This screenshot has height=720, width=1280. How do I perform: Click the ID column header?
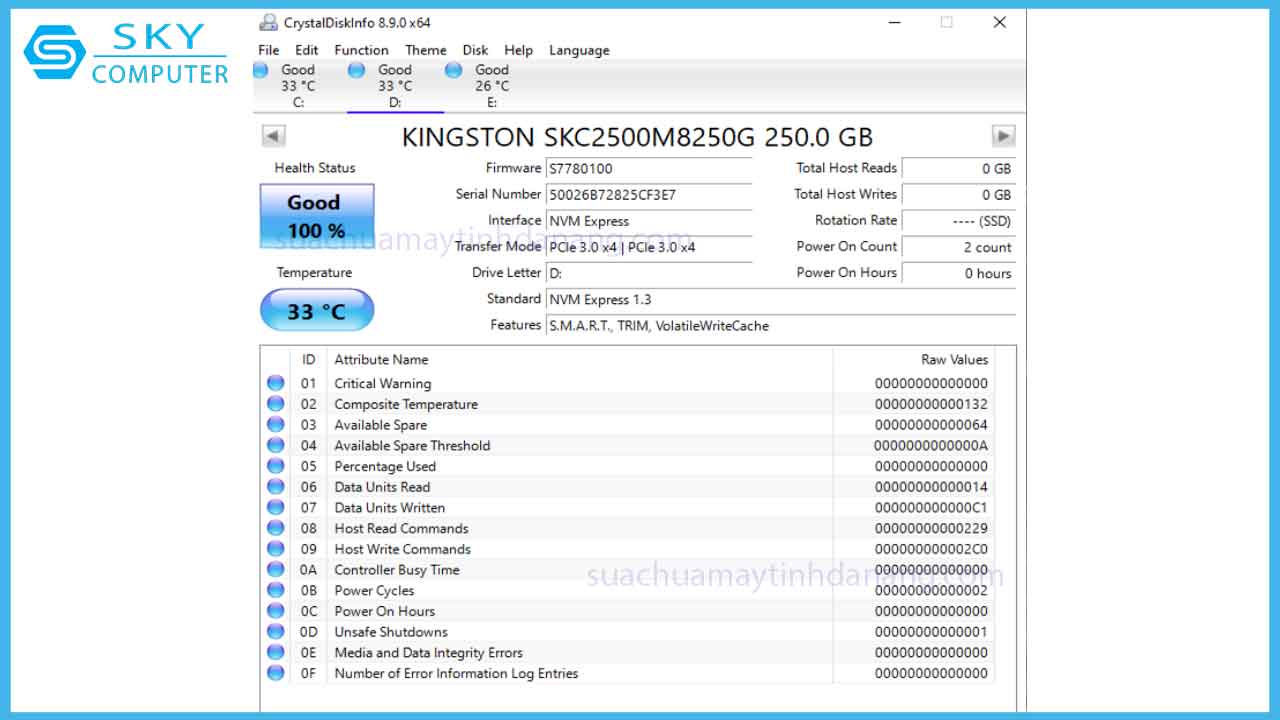click(x=309, y=359)
